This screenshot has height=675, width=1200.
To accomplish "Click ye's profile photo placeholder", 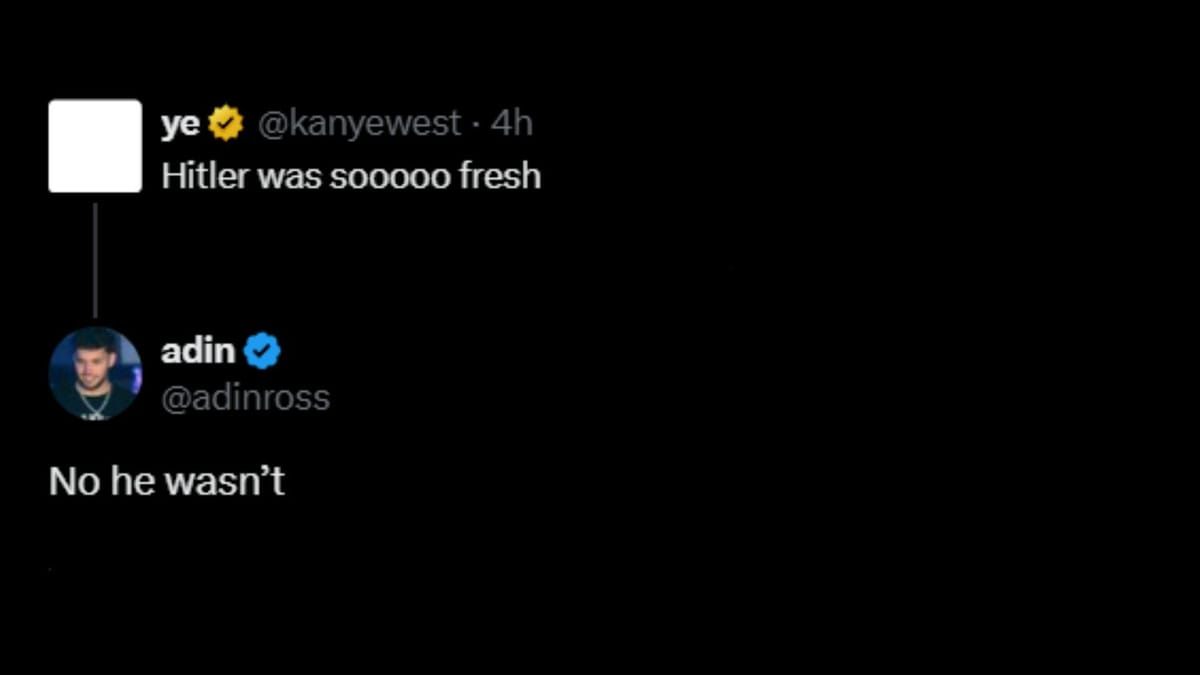I will tap(95, 146).
